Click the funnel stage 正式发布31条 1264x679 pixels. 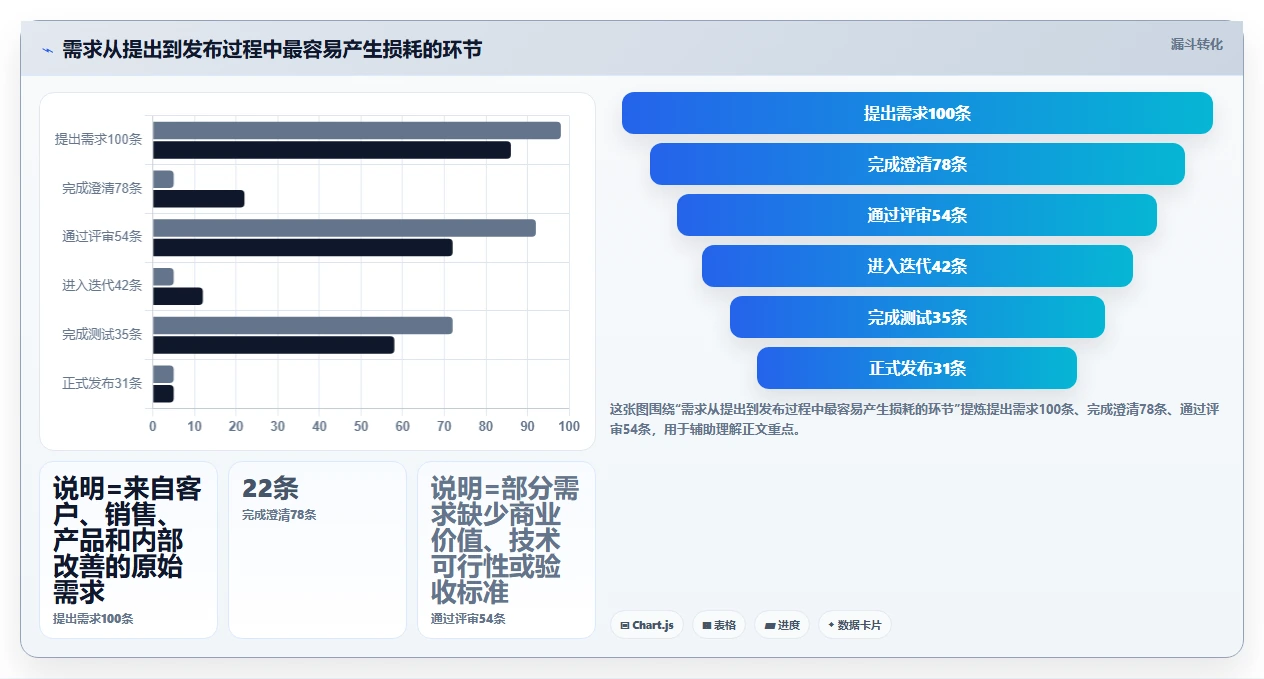point(917,368)
